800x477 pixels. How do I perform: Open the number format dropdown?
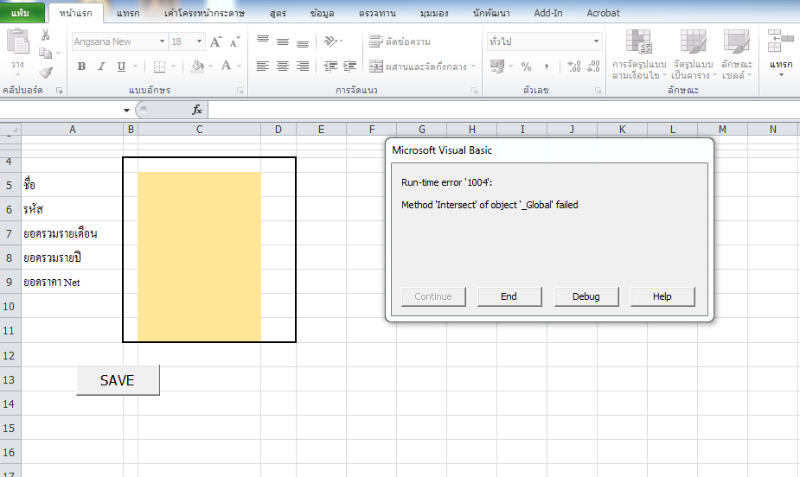596,42
